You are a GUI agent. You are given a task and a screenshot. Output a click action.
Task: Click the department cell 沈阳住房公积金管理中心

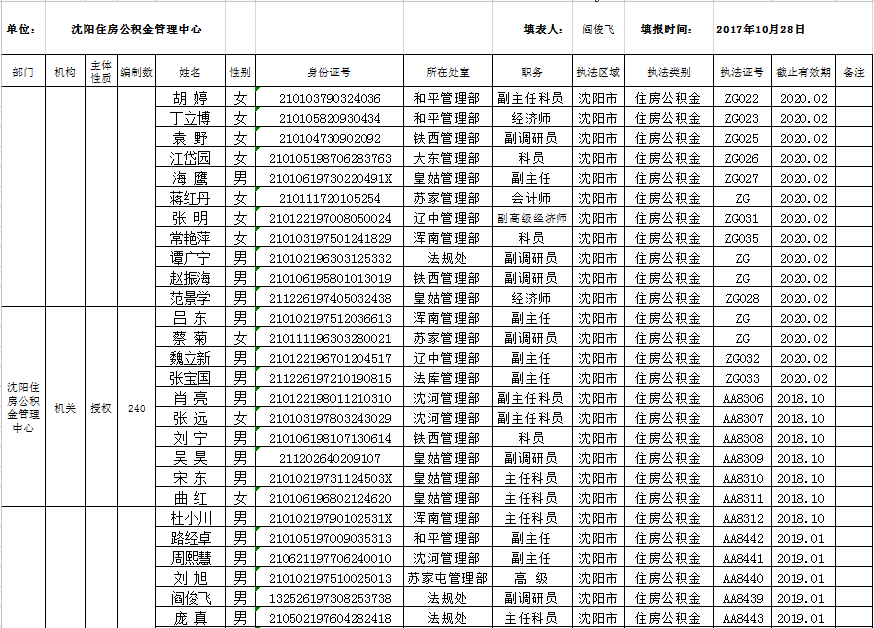23,407
